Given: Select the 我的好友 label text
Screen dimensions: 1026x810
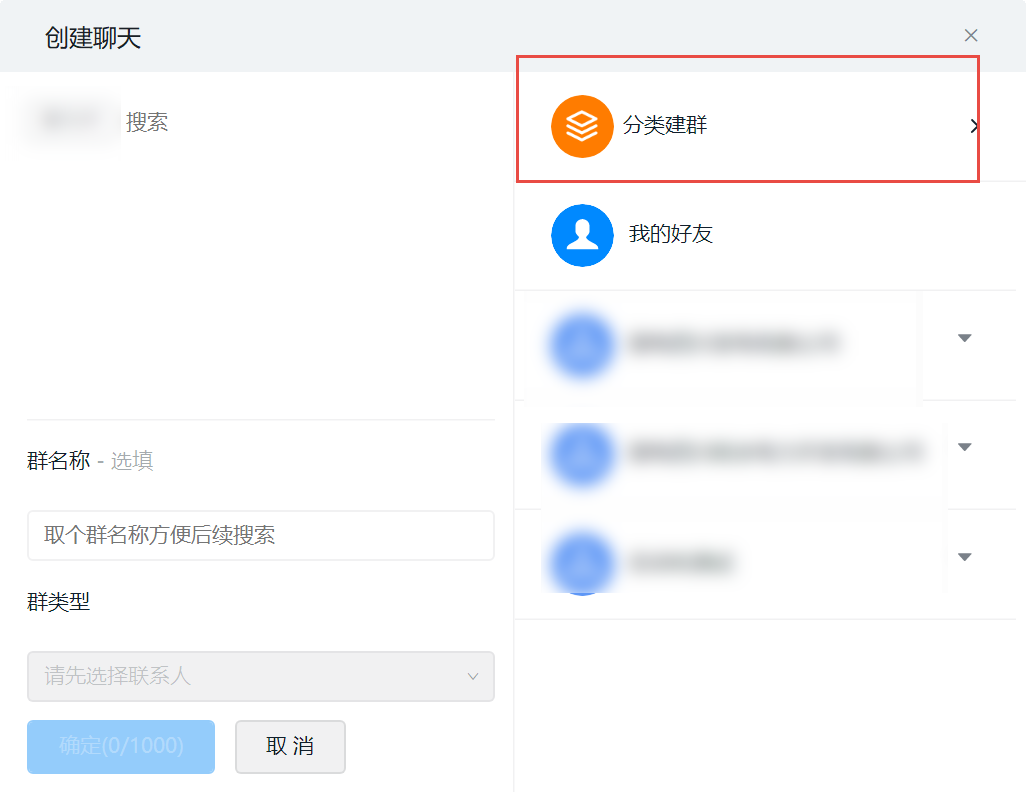Looking at the screenshot, I should point(670,235).
